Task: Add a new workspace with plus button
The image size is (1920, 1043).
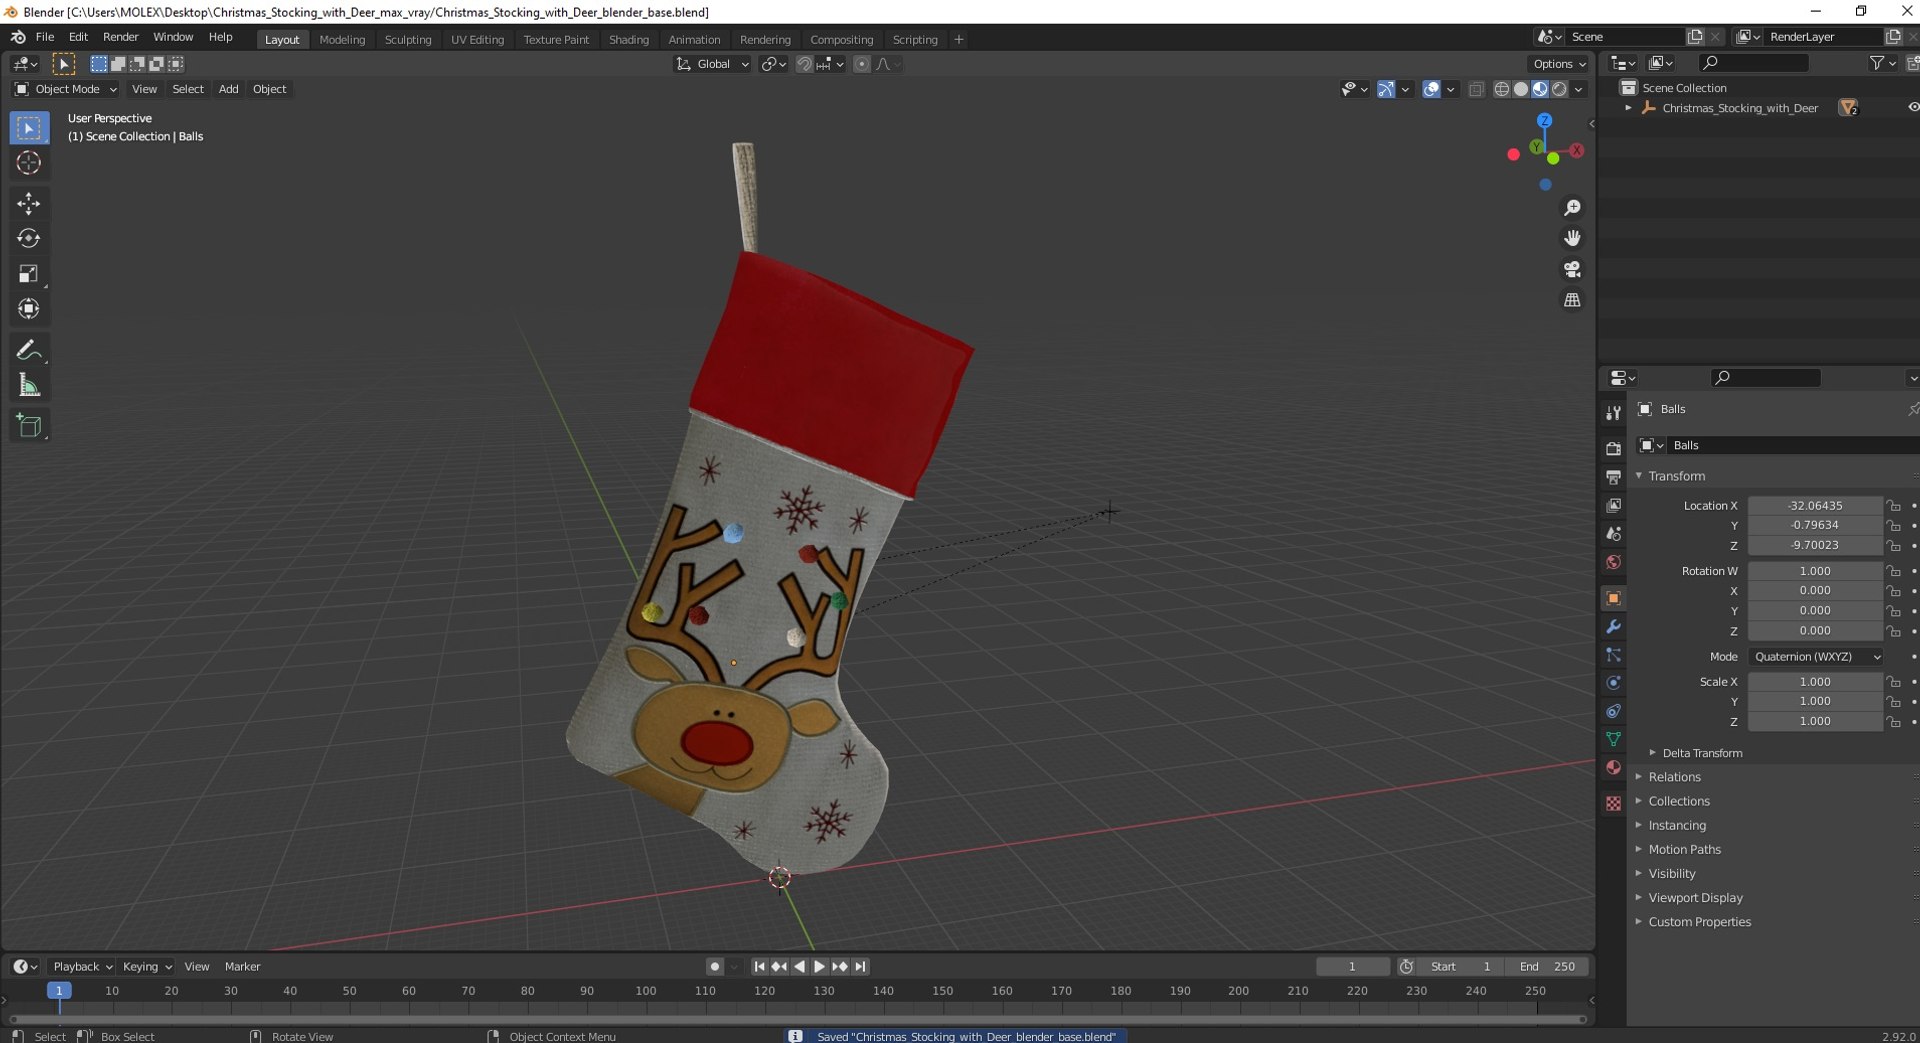Action: [x=959, y=39]
